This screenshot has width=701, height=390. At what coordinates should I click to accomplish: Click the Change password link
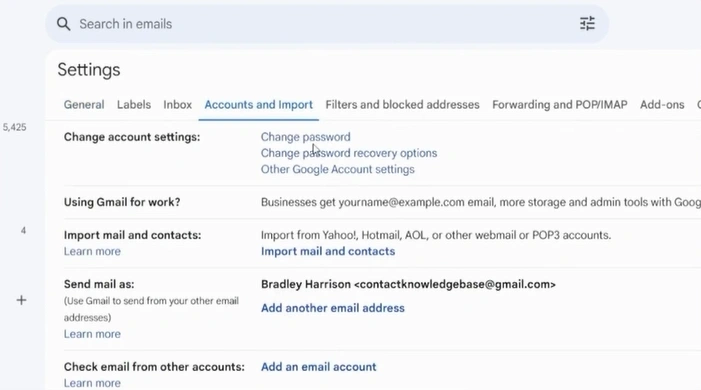(306, 137)
